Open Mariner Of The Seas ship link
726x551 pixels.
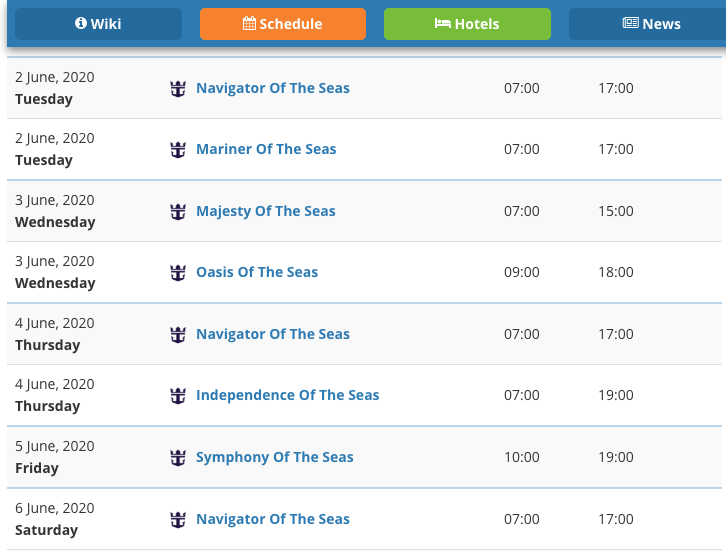[266, 149]
